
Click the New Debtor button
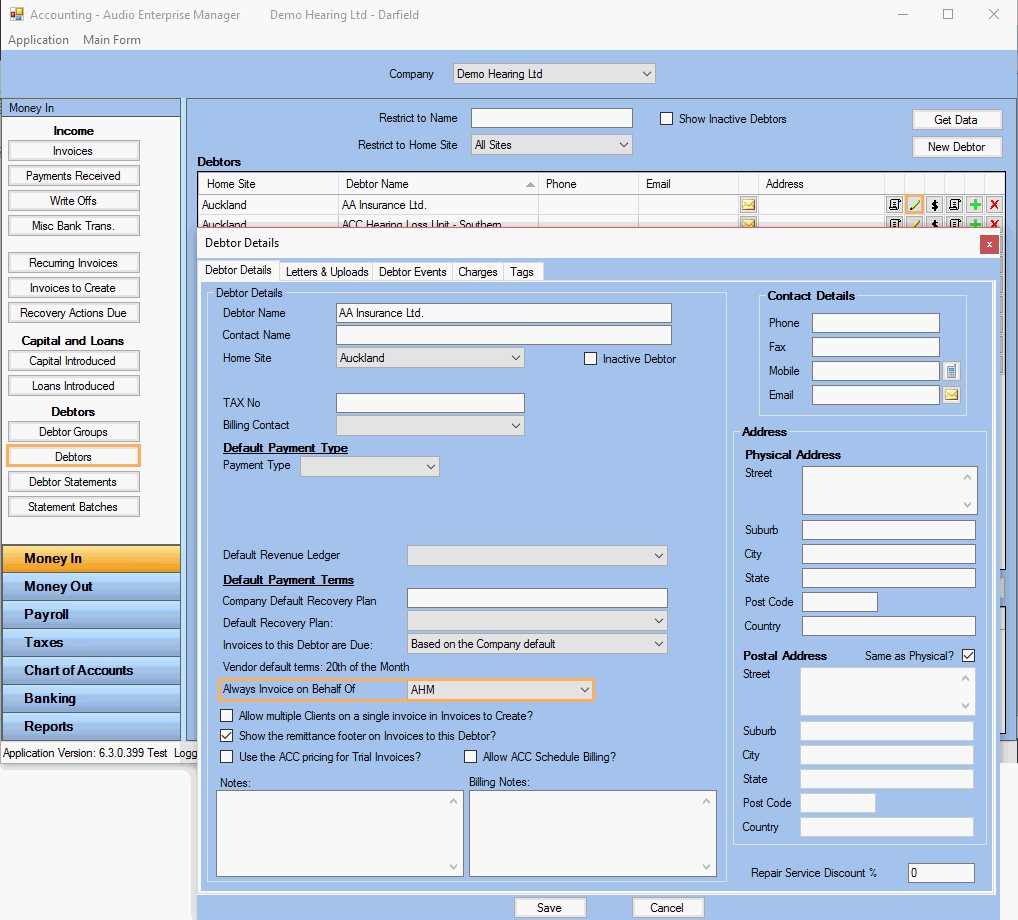point(956,147)
